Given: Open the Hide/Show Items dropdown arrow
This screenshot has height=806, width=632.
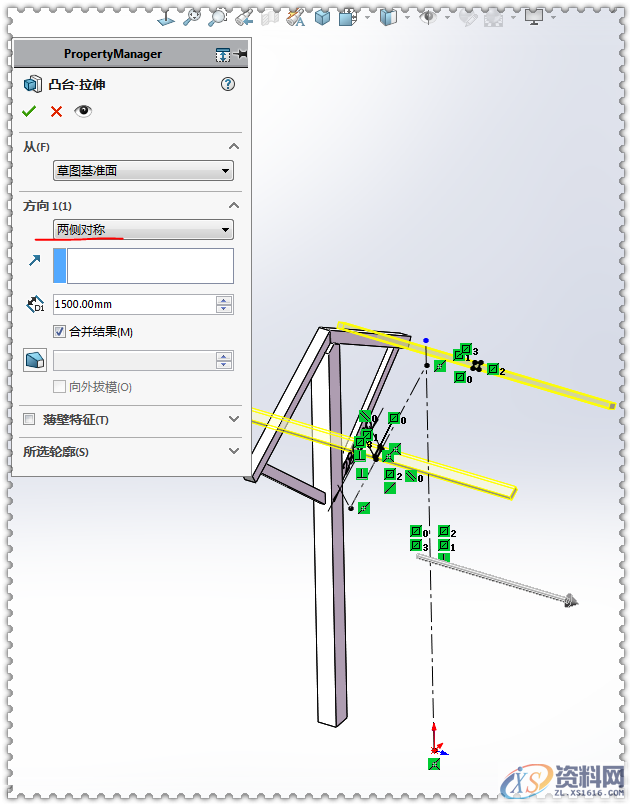Looking at the screenshot, I should (407, 17).
